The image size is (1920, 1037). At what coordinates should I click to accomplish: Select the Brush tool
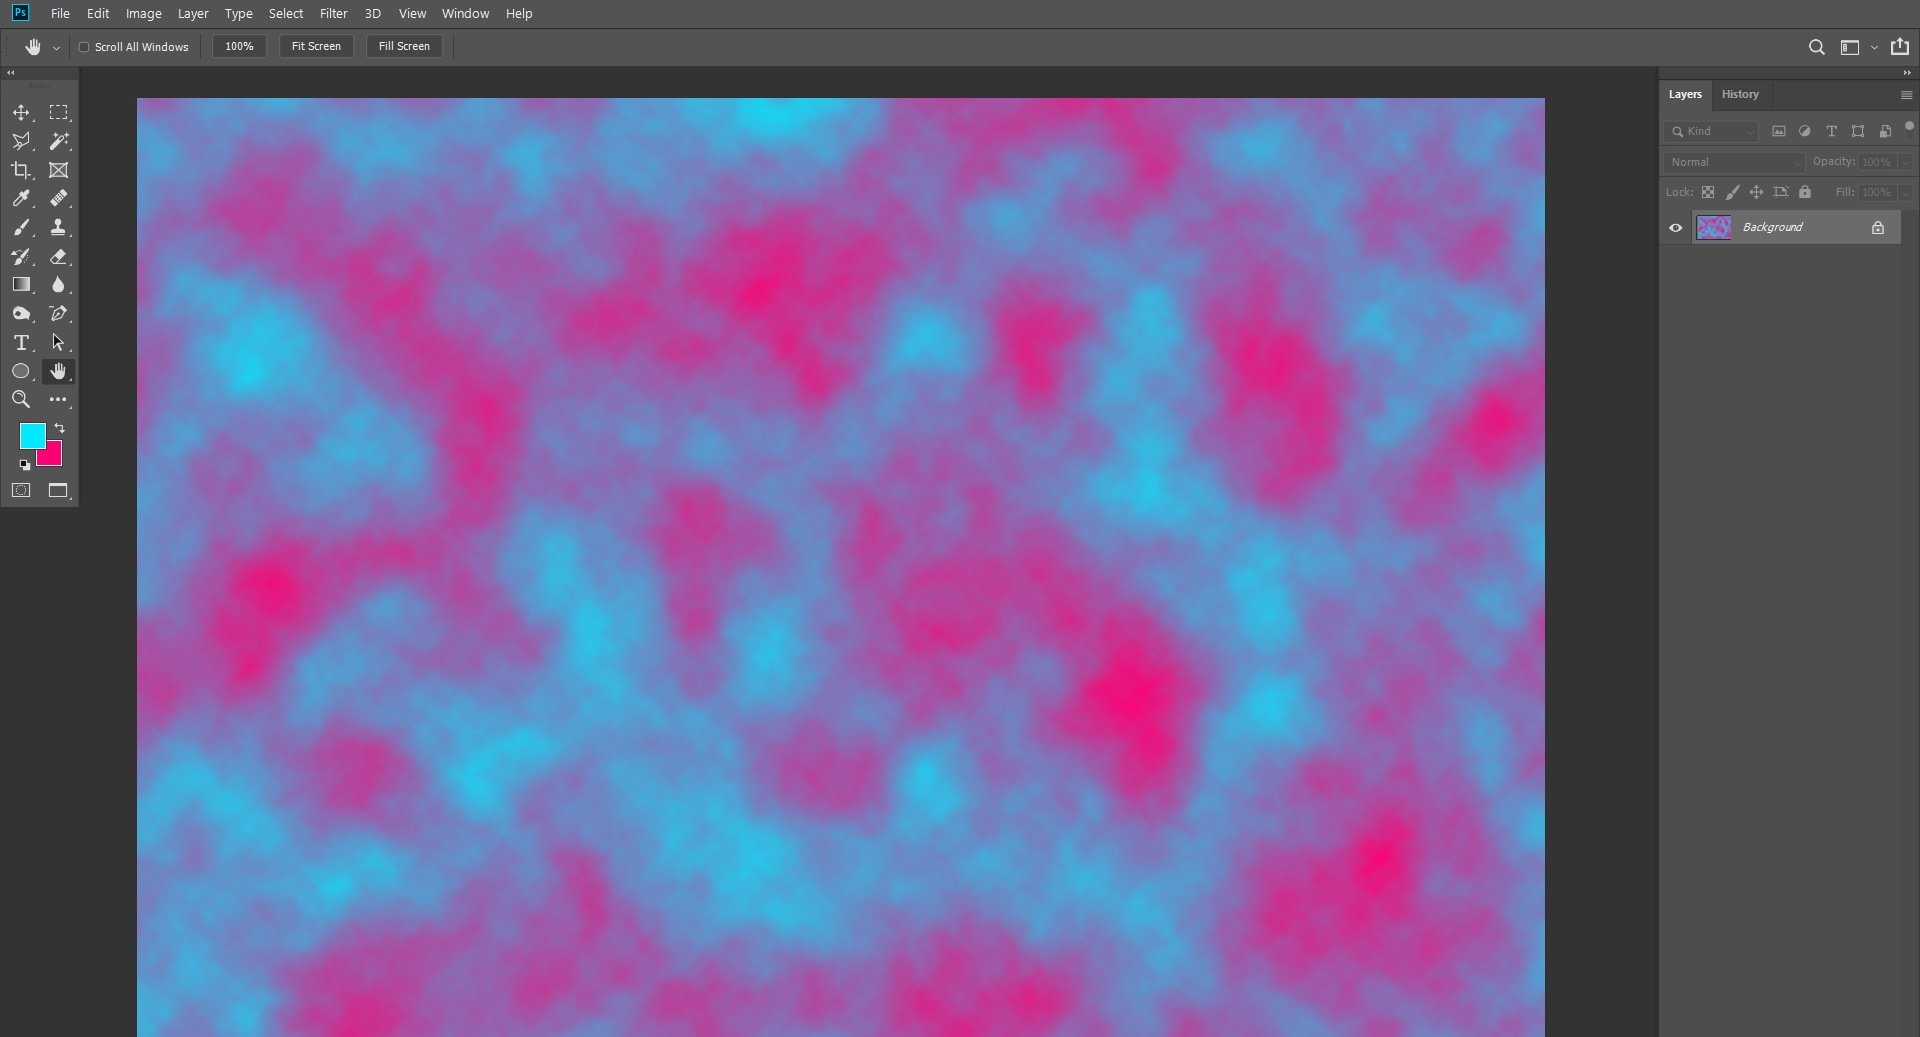[x=21, y=228]
